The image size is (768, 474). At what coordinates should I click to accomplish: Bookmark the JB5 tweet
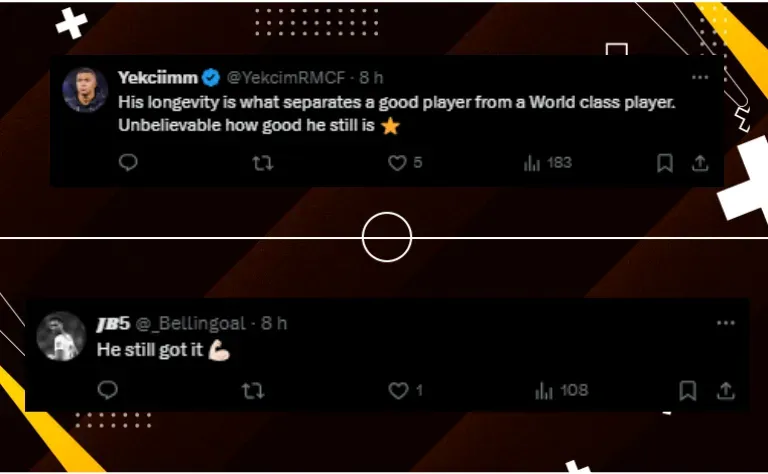coord(688,391)
